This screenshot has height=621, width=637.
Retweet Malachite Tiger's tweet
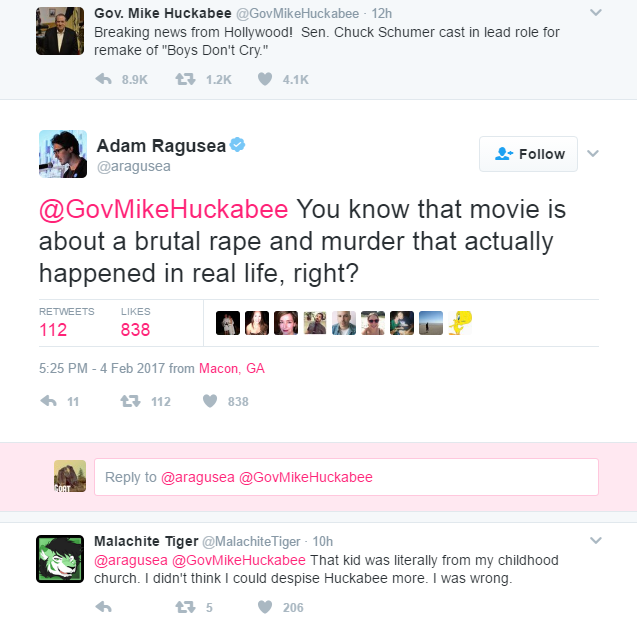[185, 606]
